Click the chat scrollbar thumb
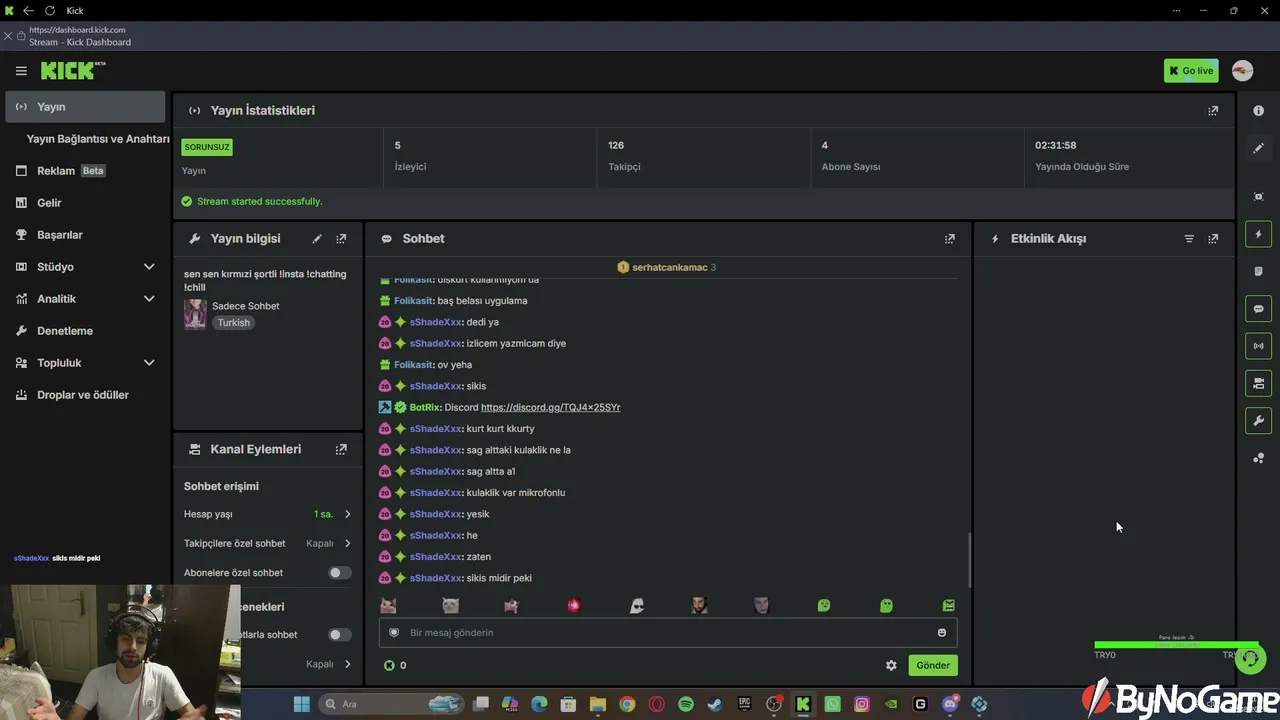Screen dimensions: 1280x720 969,560
